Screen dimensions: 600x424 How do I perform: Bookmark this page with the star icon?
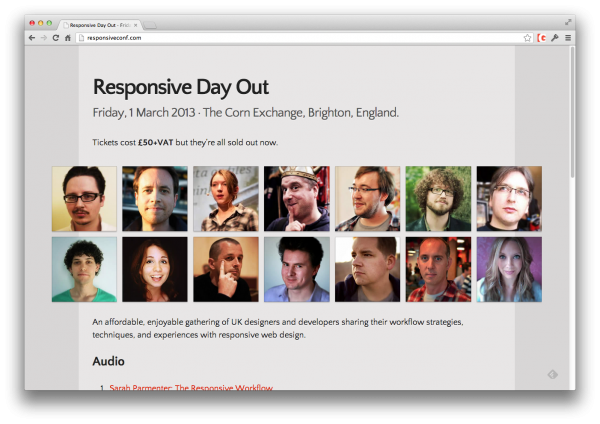tap(527, 38)
